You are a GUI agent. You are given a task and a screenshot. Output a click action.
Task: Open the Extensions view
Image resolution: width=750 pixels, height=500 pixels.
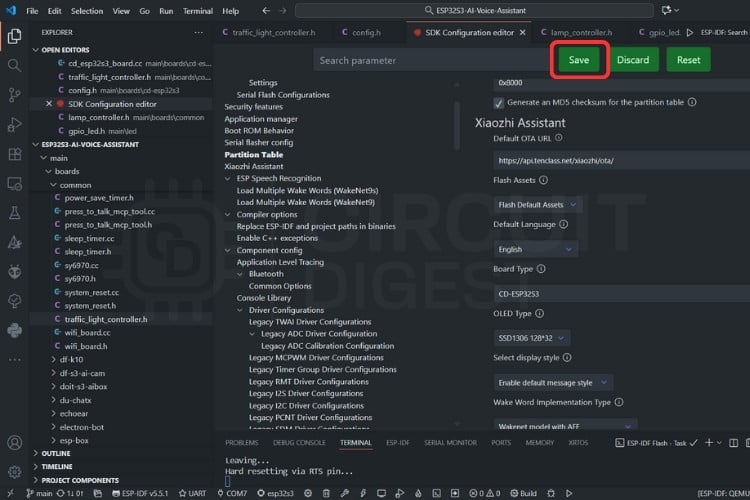[14, 154]
